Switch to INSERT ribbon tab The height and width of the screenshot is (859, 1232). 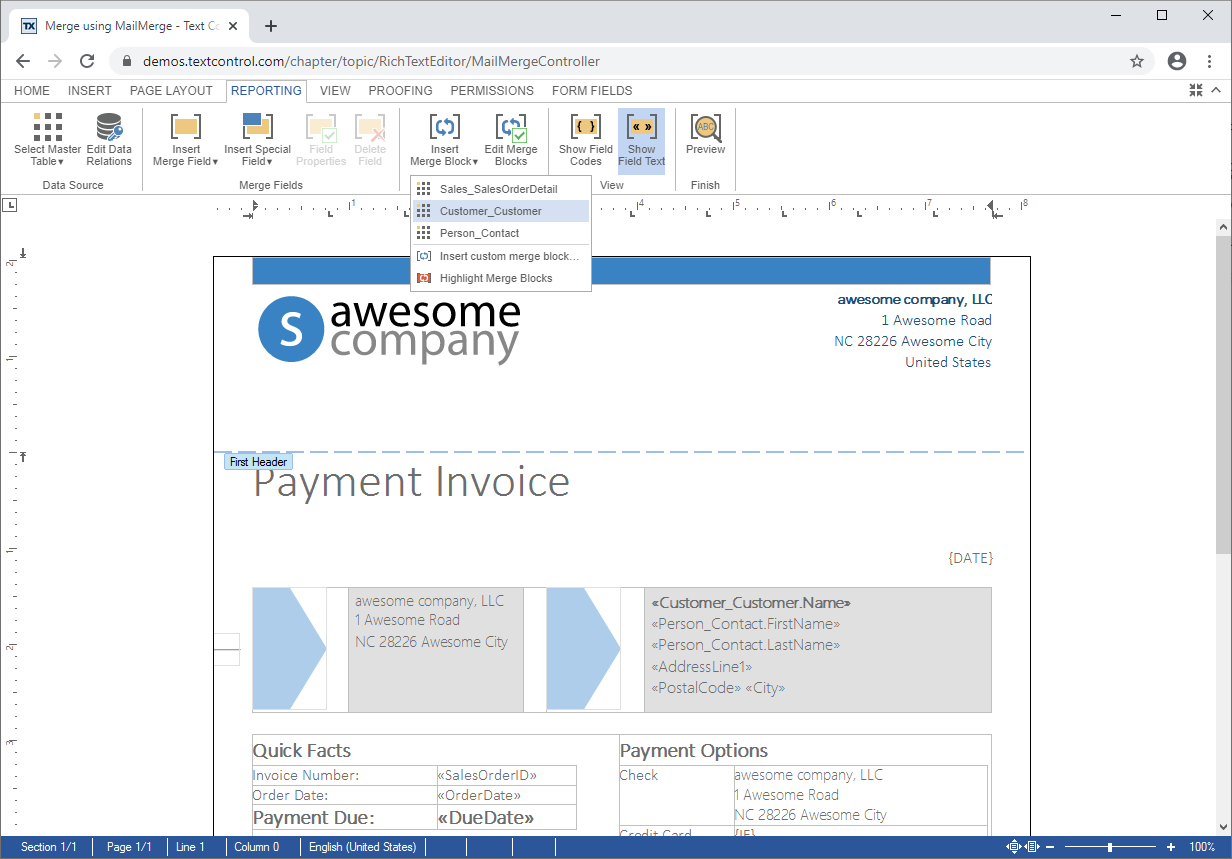pos(90,90)
